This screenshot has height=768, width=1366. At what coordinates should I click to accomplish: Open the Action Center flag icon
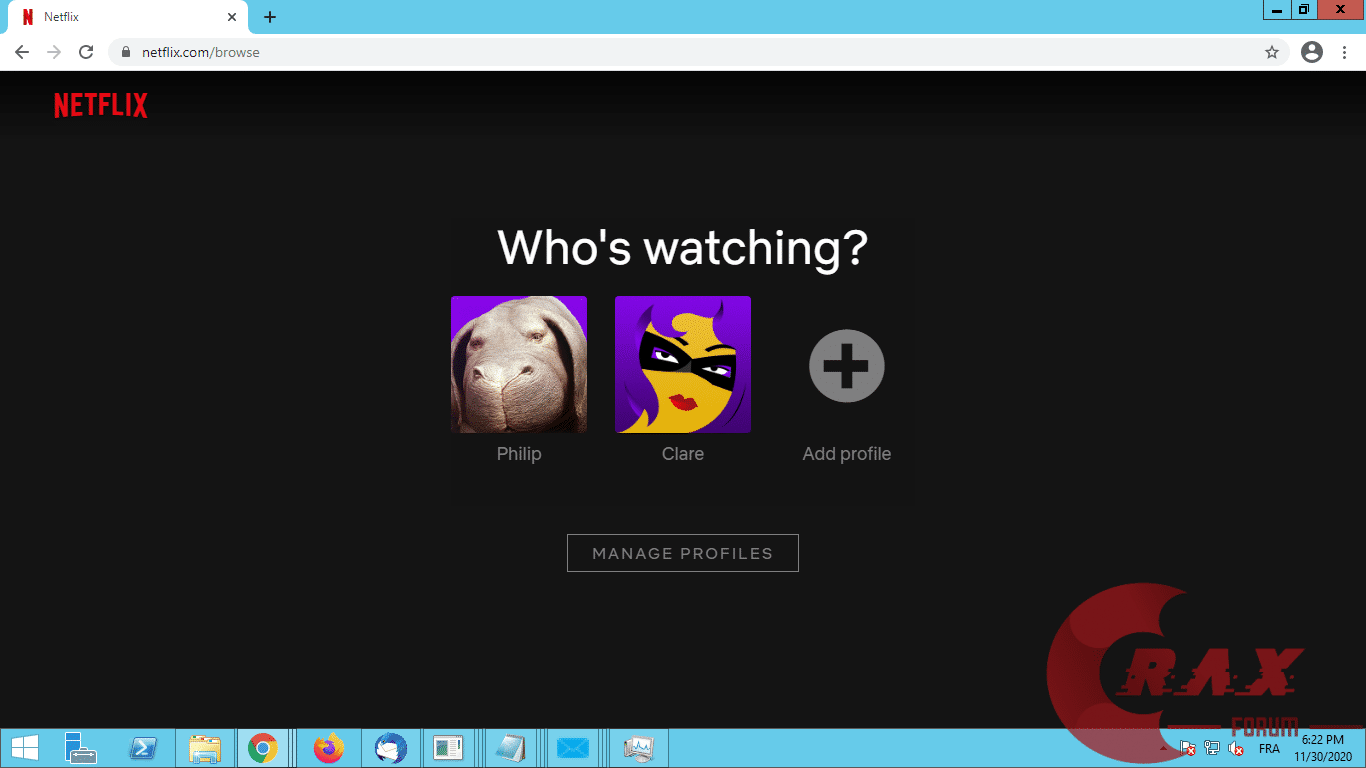coord(1187,748)
